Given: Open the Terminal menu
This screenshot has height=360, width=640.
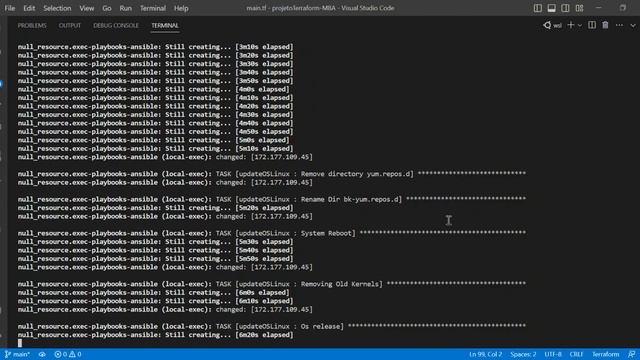Looking at the screenshot, I should pyautogui.click(x=153, y=8).
